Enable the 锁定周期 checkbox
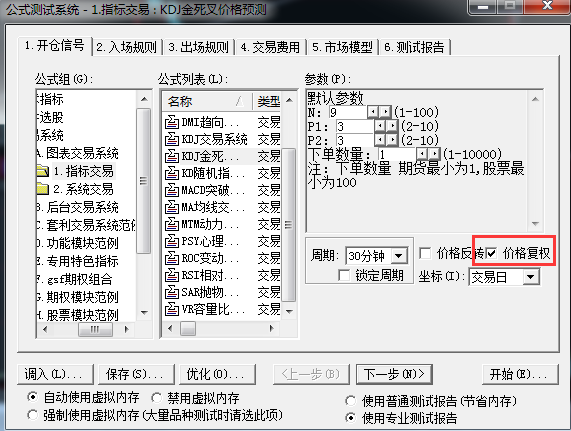571x431 pixels. point(344,275)
